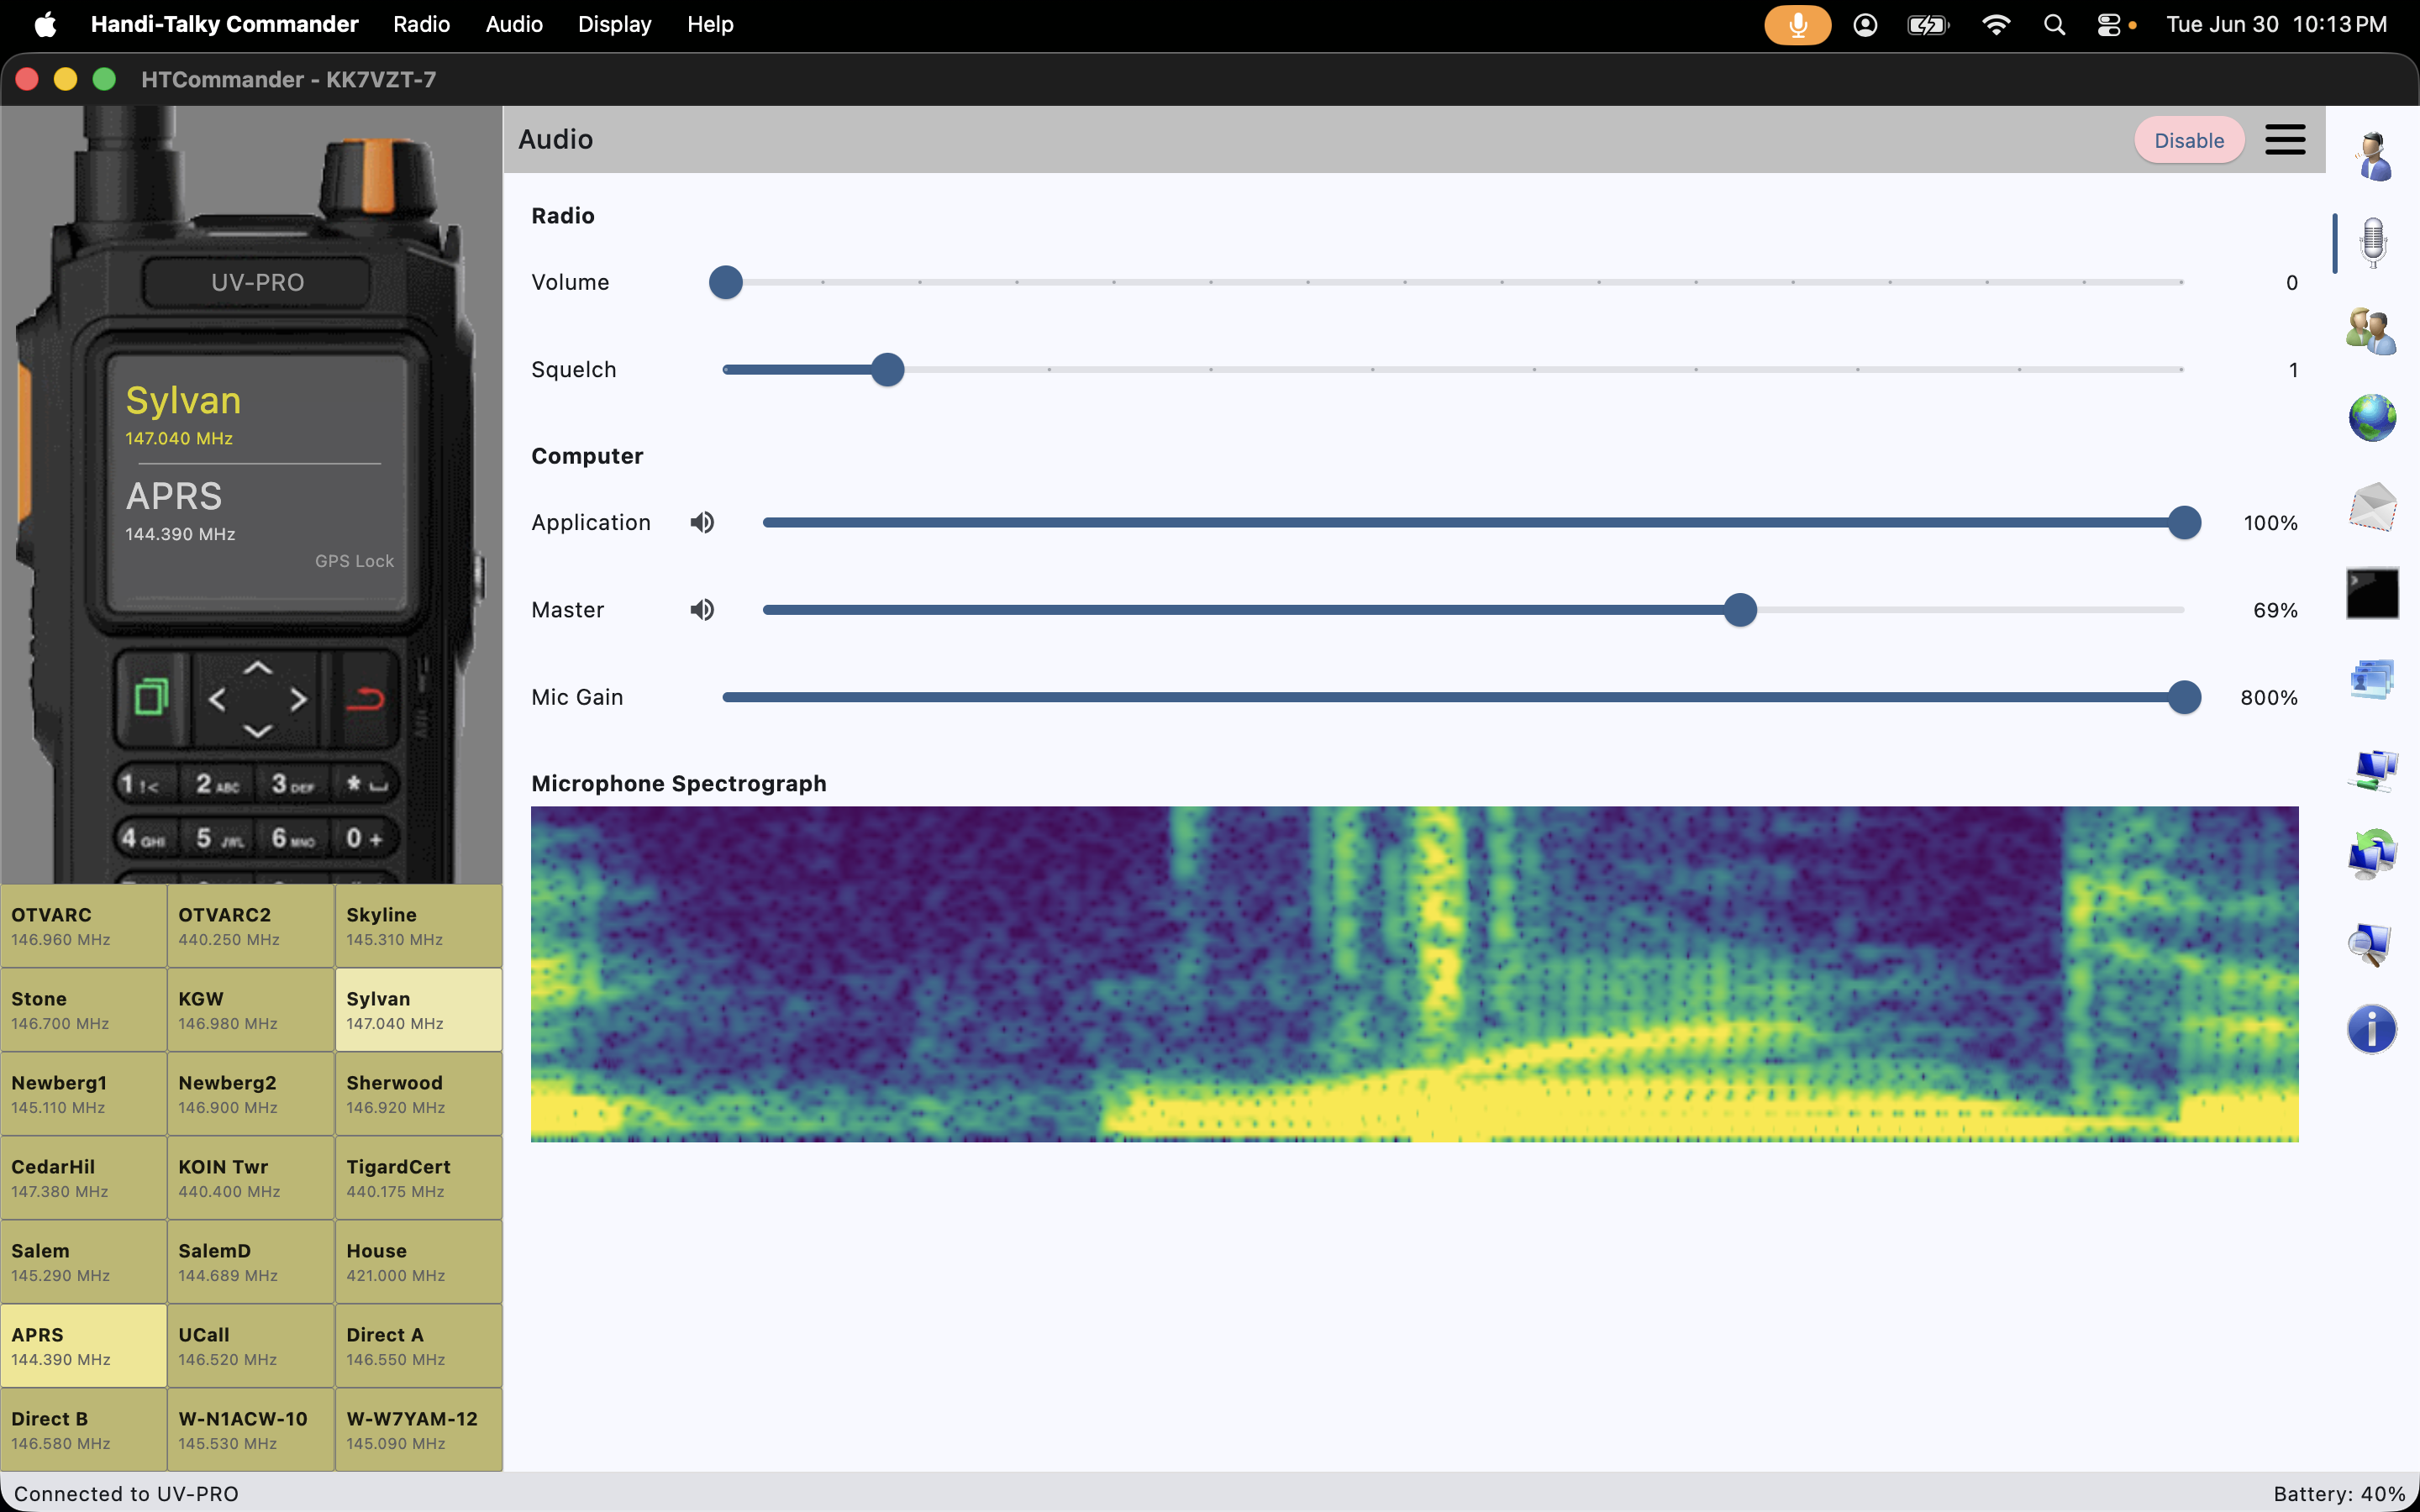Open the Radio menu
The height and width of the screenshot is (1512, 2420).
pyautogui.click(x=421, y=24)
